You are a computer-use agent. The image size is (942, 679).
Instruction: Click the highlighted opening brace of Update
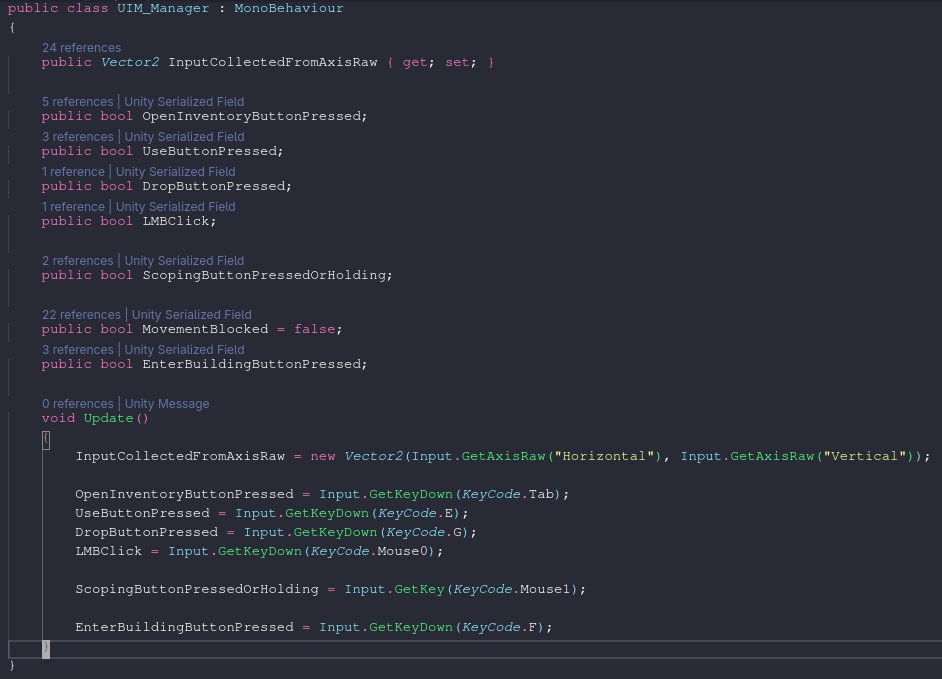click(x=46, y=439)
